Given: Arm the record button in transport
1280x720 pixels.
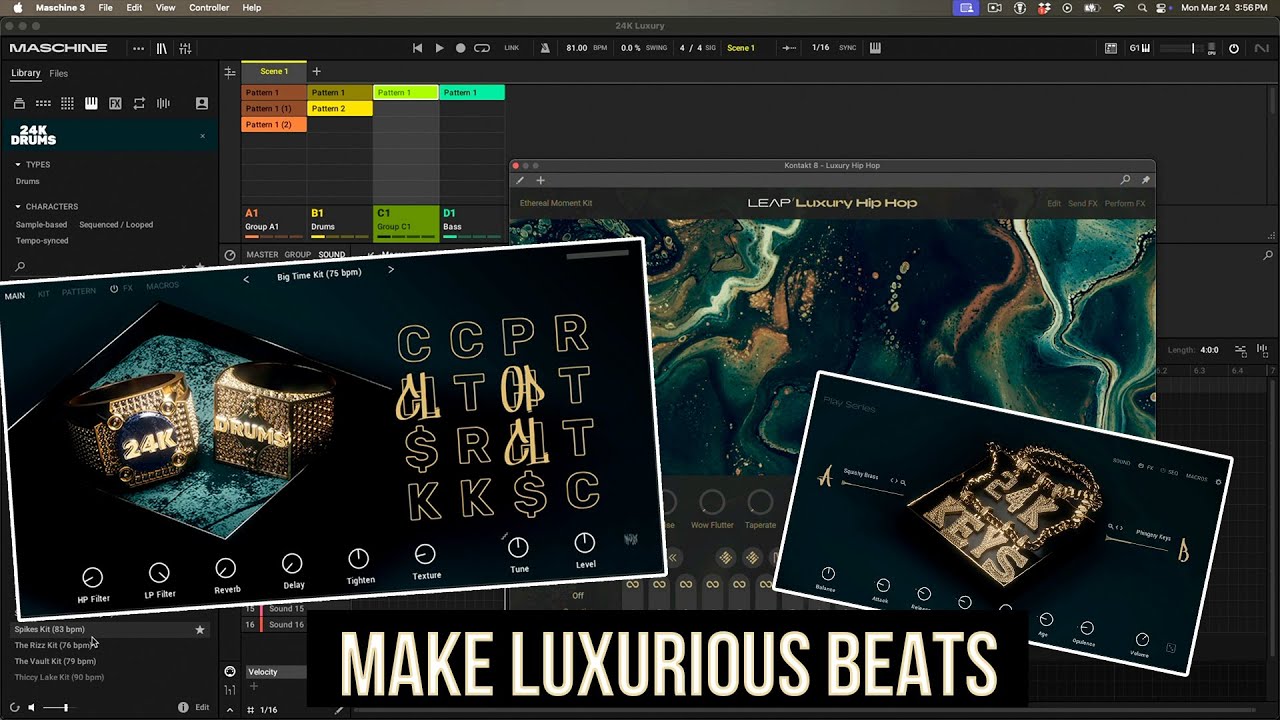Looking at the screenshot, I should tap(460, 48).
